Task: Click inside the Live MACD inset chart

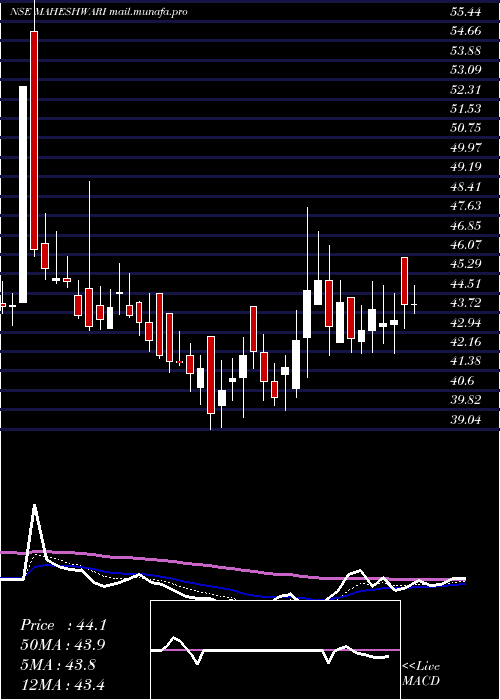Action: pos(275,650)
